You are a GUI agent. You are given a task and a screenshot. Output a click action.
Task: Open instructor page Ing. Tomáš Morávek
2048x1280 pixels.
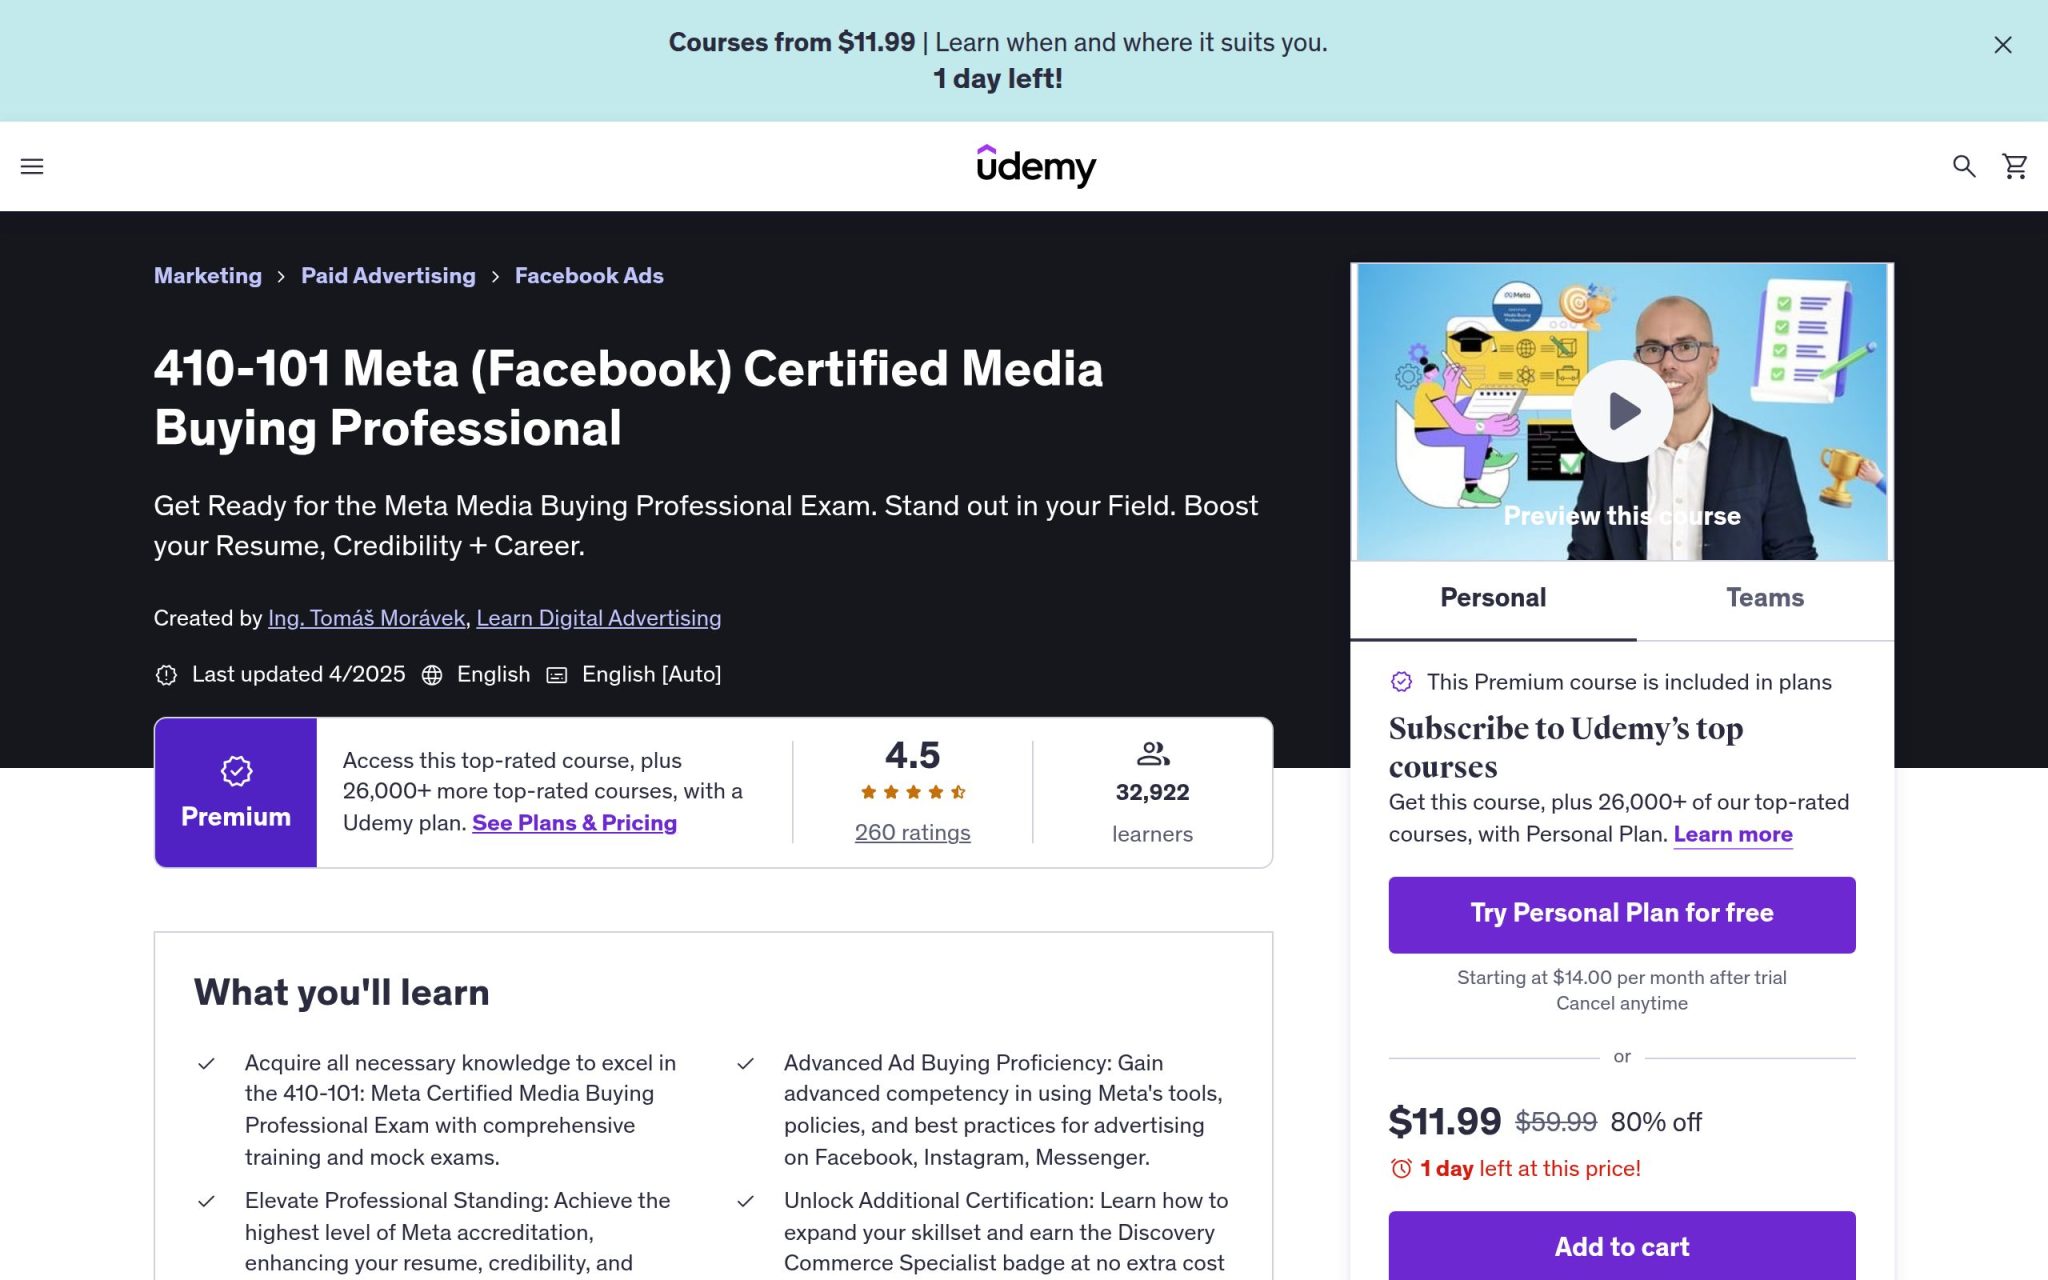(365, 618)
